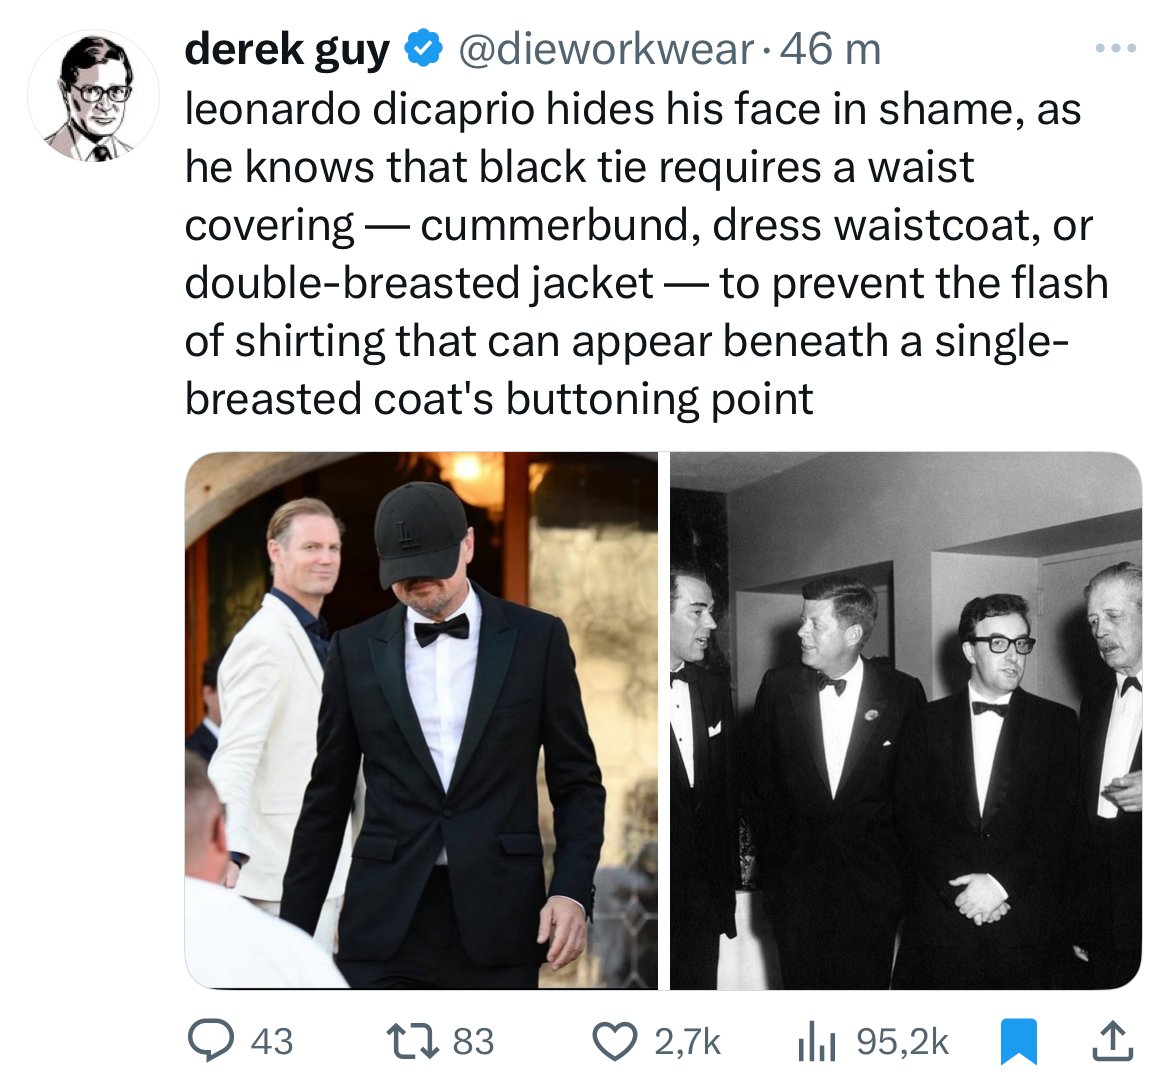Viewport: 1170px width, 1088px height.
Task: Click the likes count 2,7k
Action: click(687, 1041)
